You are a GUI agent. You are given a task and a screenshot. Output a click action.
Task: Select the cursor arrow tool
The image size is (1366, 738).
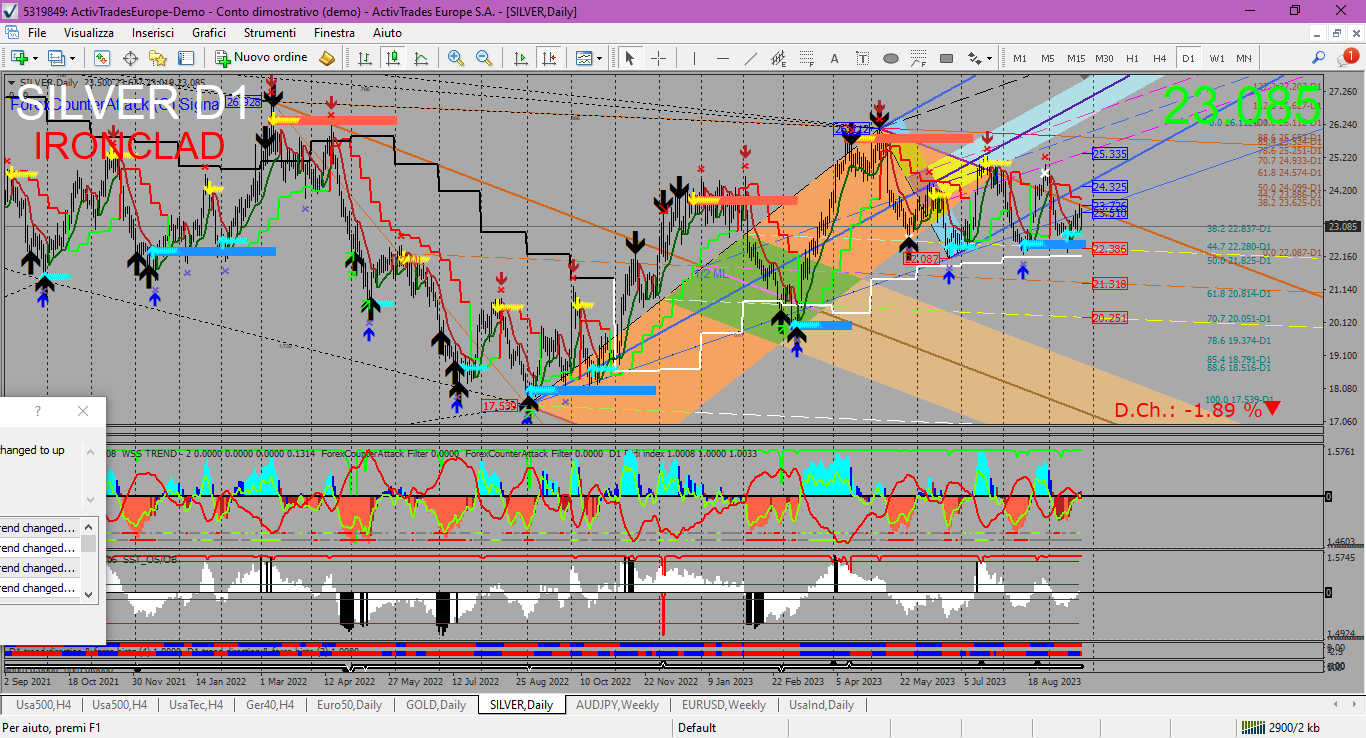tap(630, 58)
